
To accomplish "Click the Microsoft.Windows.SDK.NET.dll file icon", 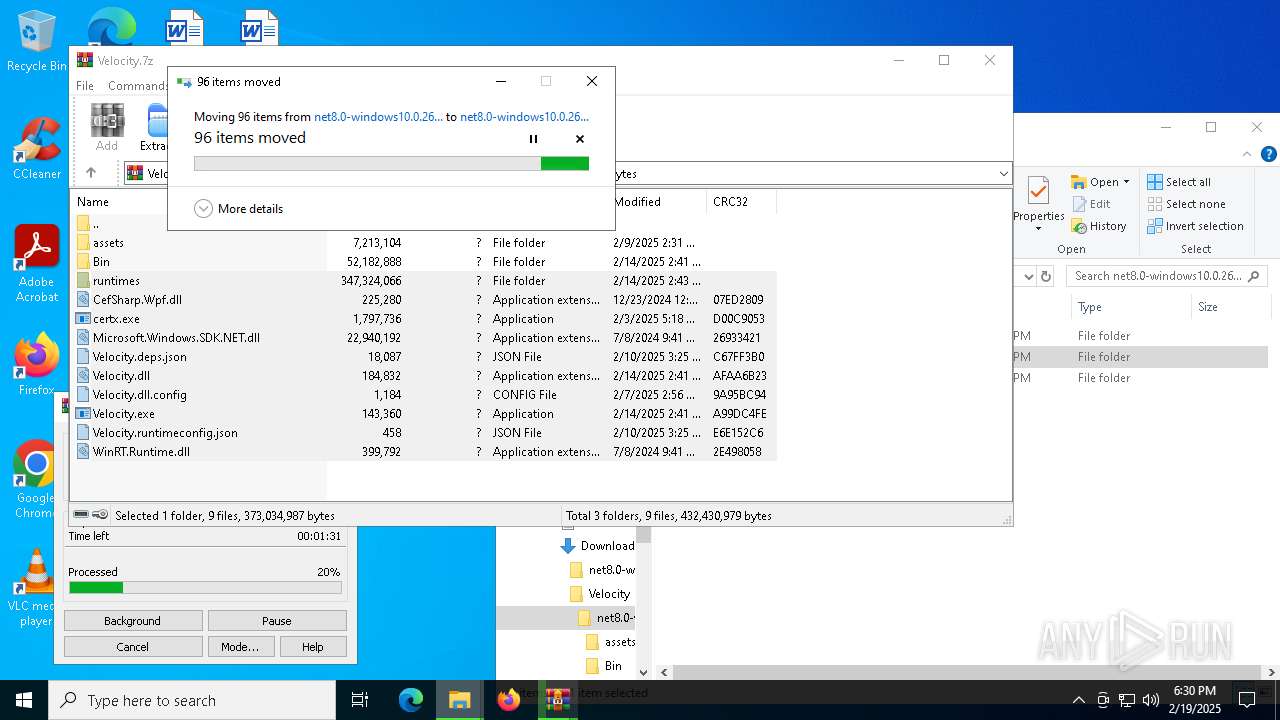I will (84, 338).
